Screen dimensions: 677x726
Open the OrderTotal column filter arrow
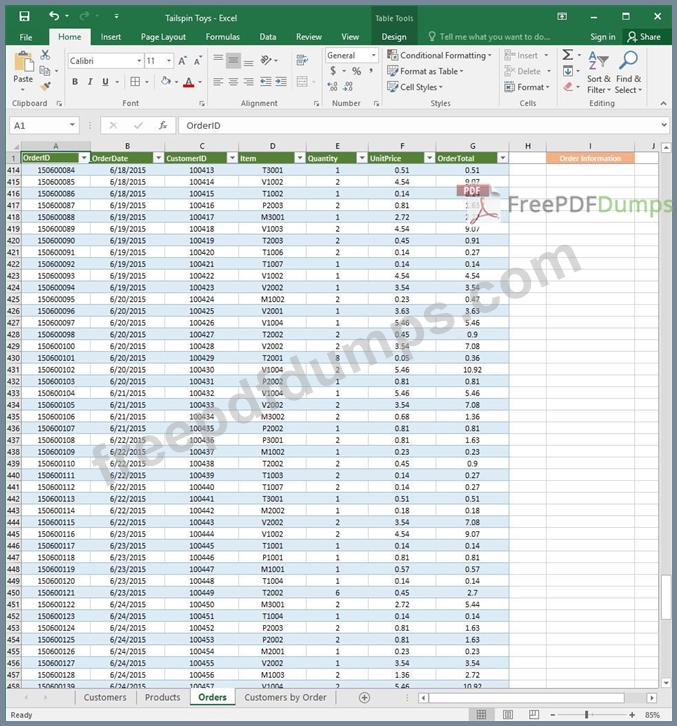click(502, 158)
